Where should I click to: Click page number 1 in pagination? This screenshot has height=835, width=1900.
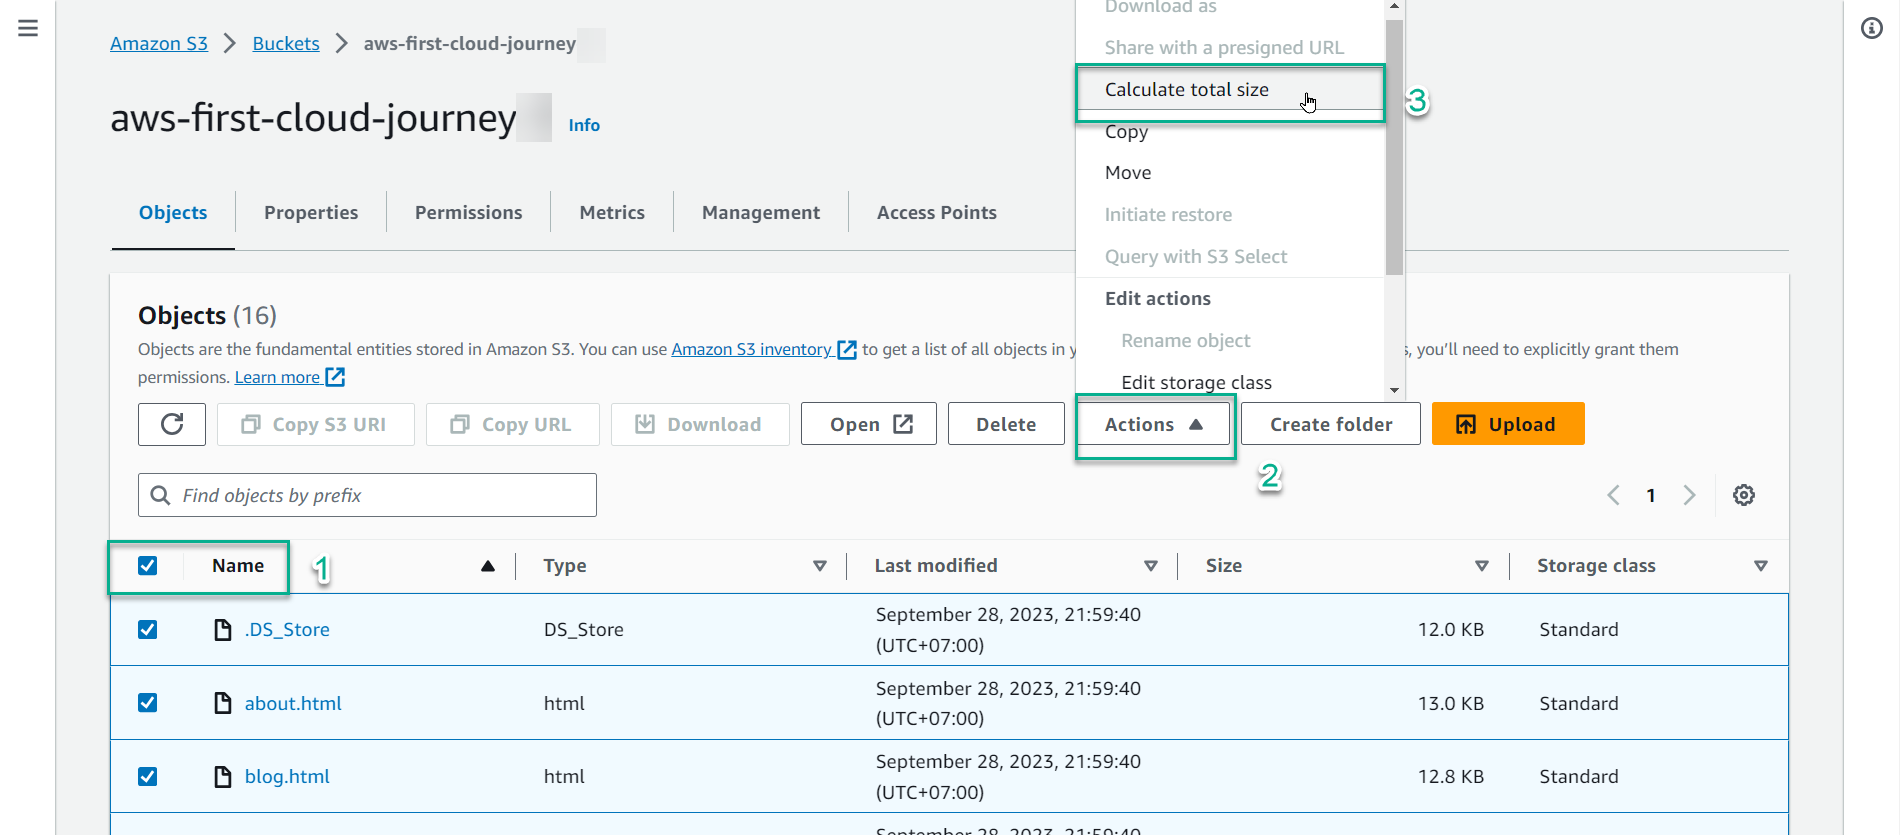1651,495
